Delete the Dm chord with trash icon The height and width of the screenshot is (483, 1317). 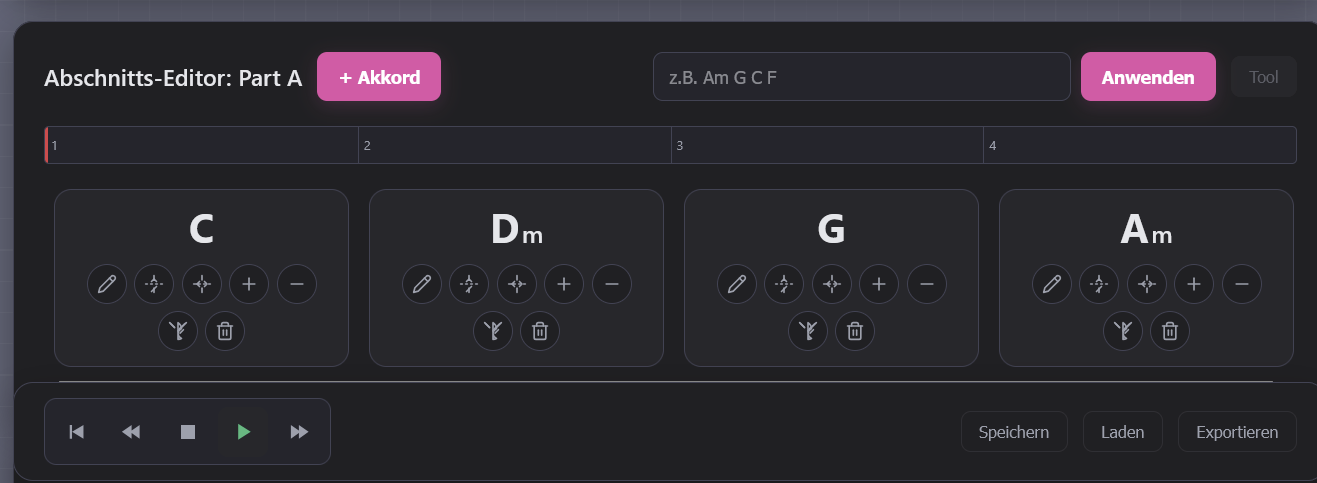540,331
